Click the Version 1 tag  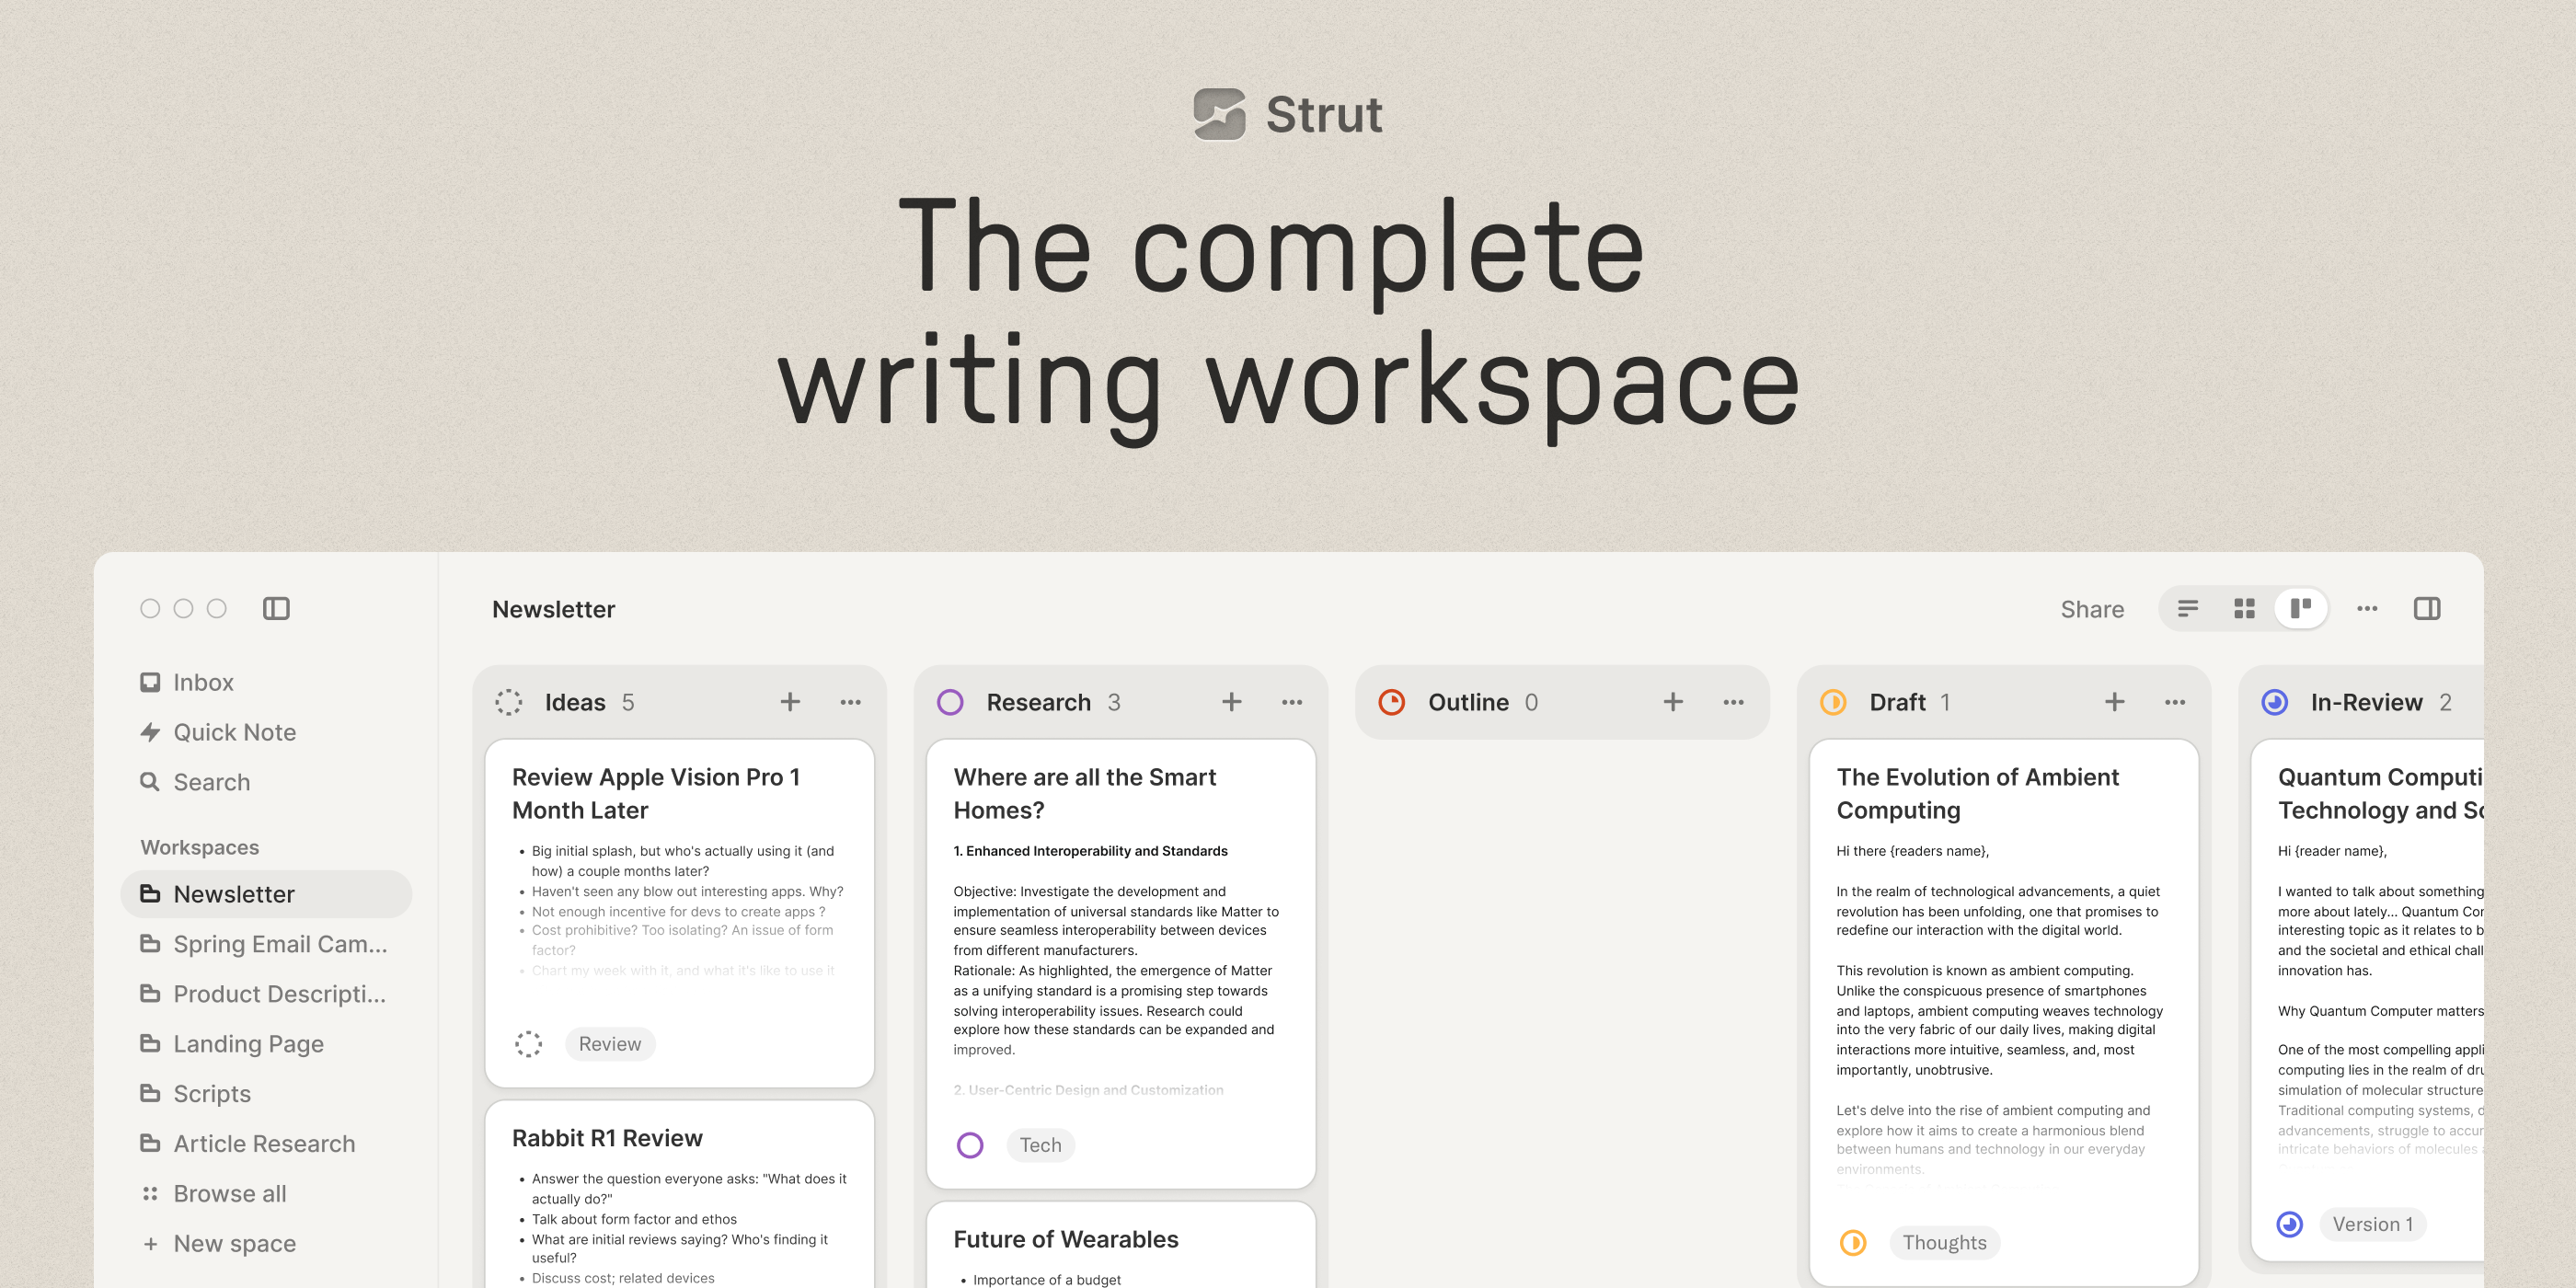click(2373, 1224)
